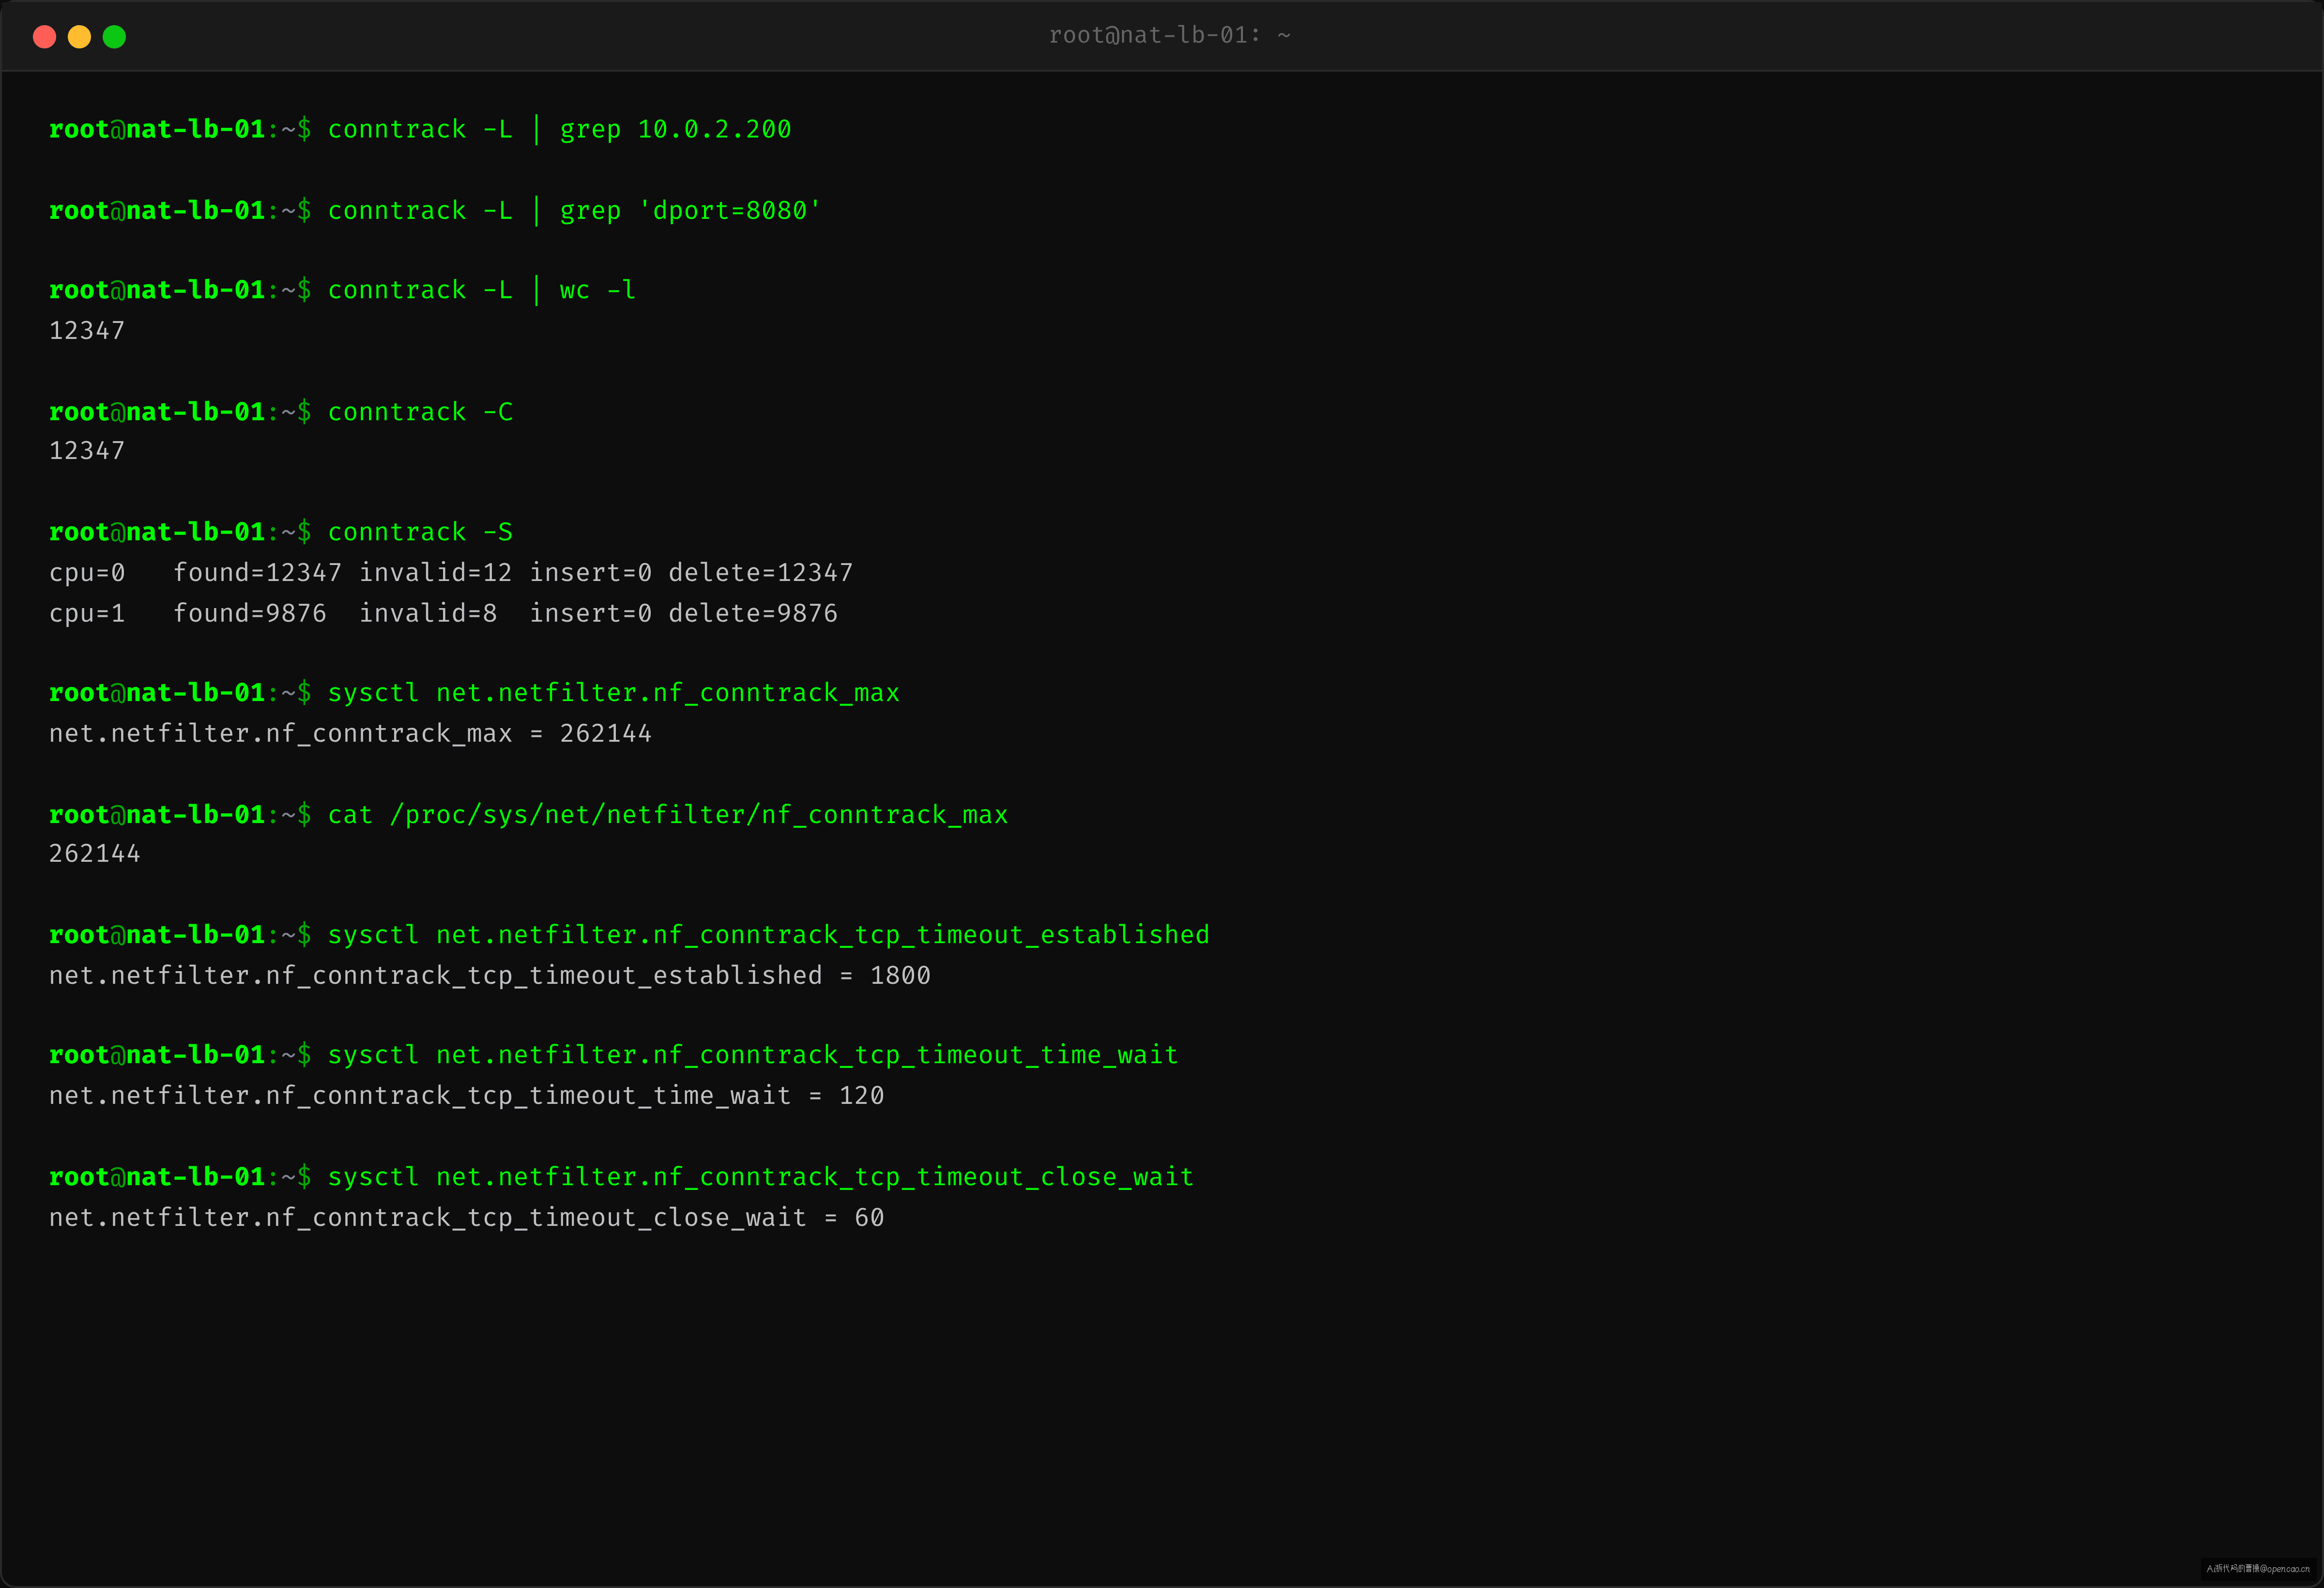The height and width of the screenshot is (1588, 2324).
Task: Click the red close window button
Action: click(44, 37)
